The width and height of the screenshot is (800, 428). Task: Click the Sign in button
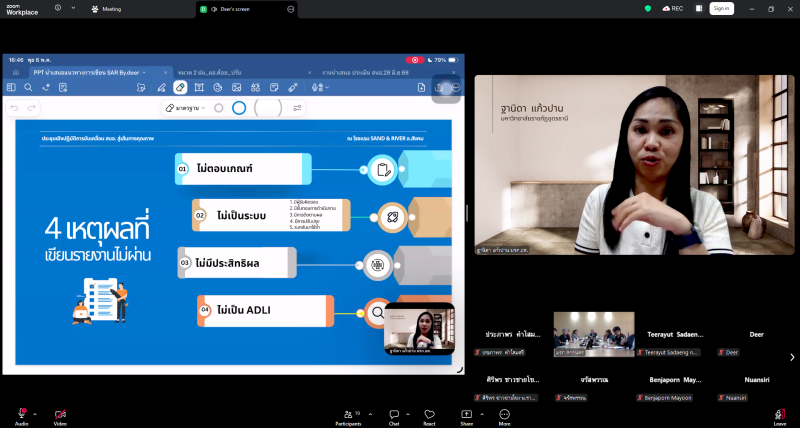click(x=721, y=9)
